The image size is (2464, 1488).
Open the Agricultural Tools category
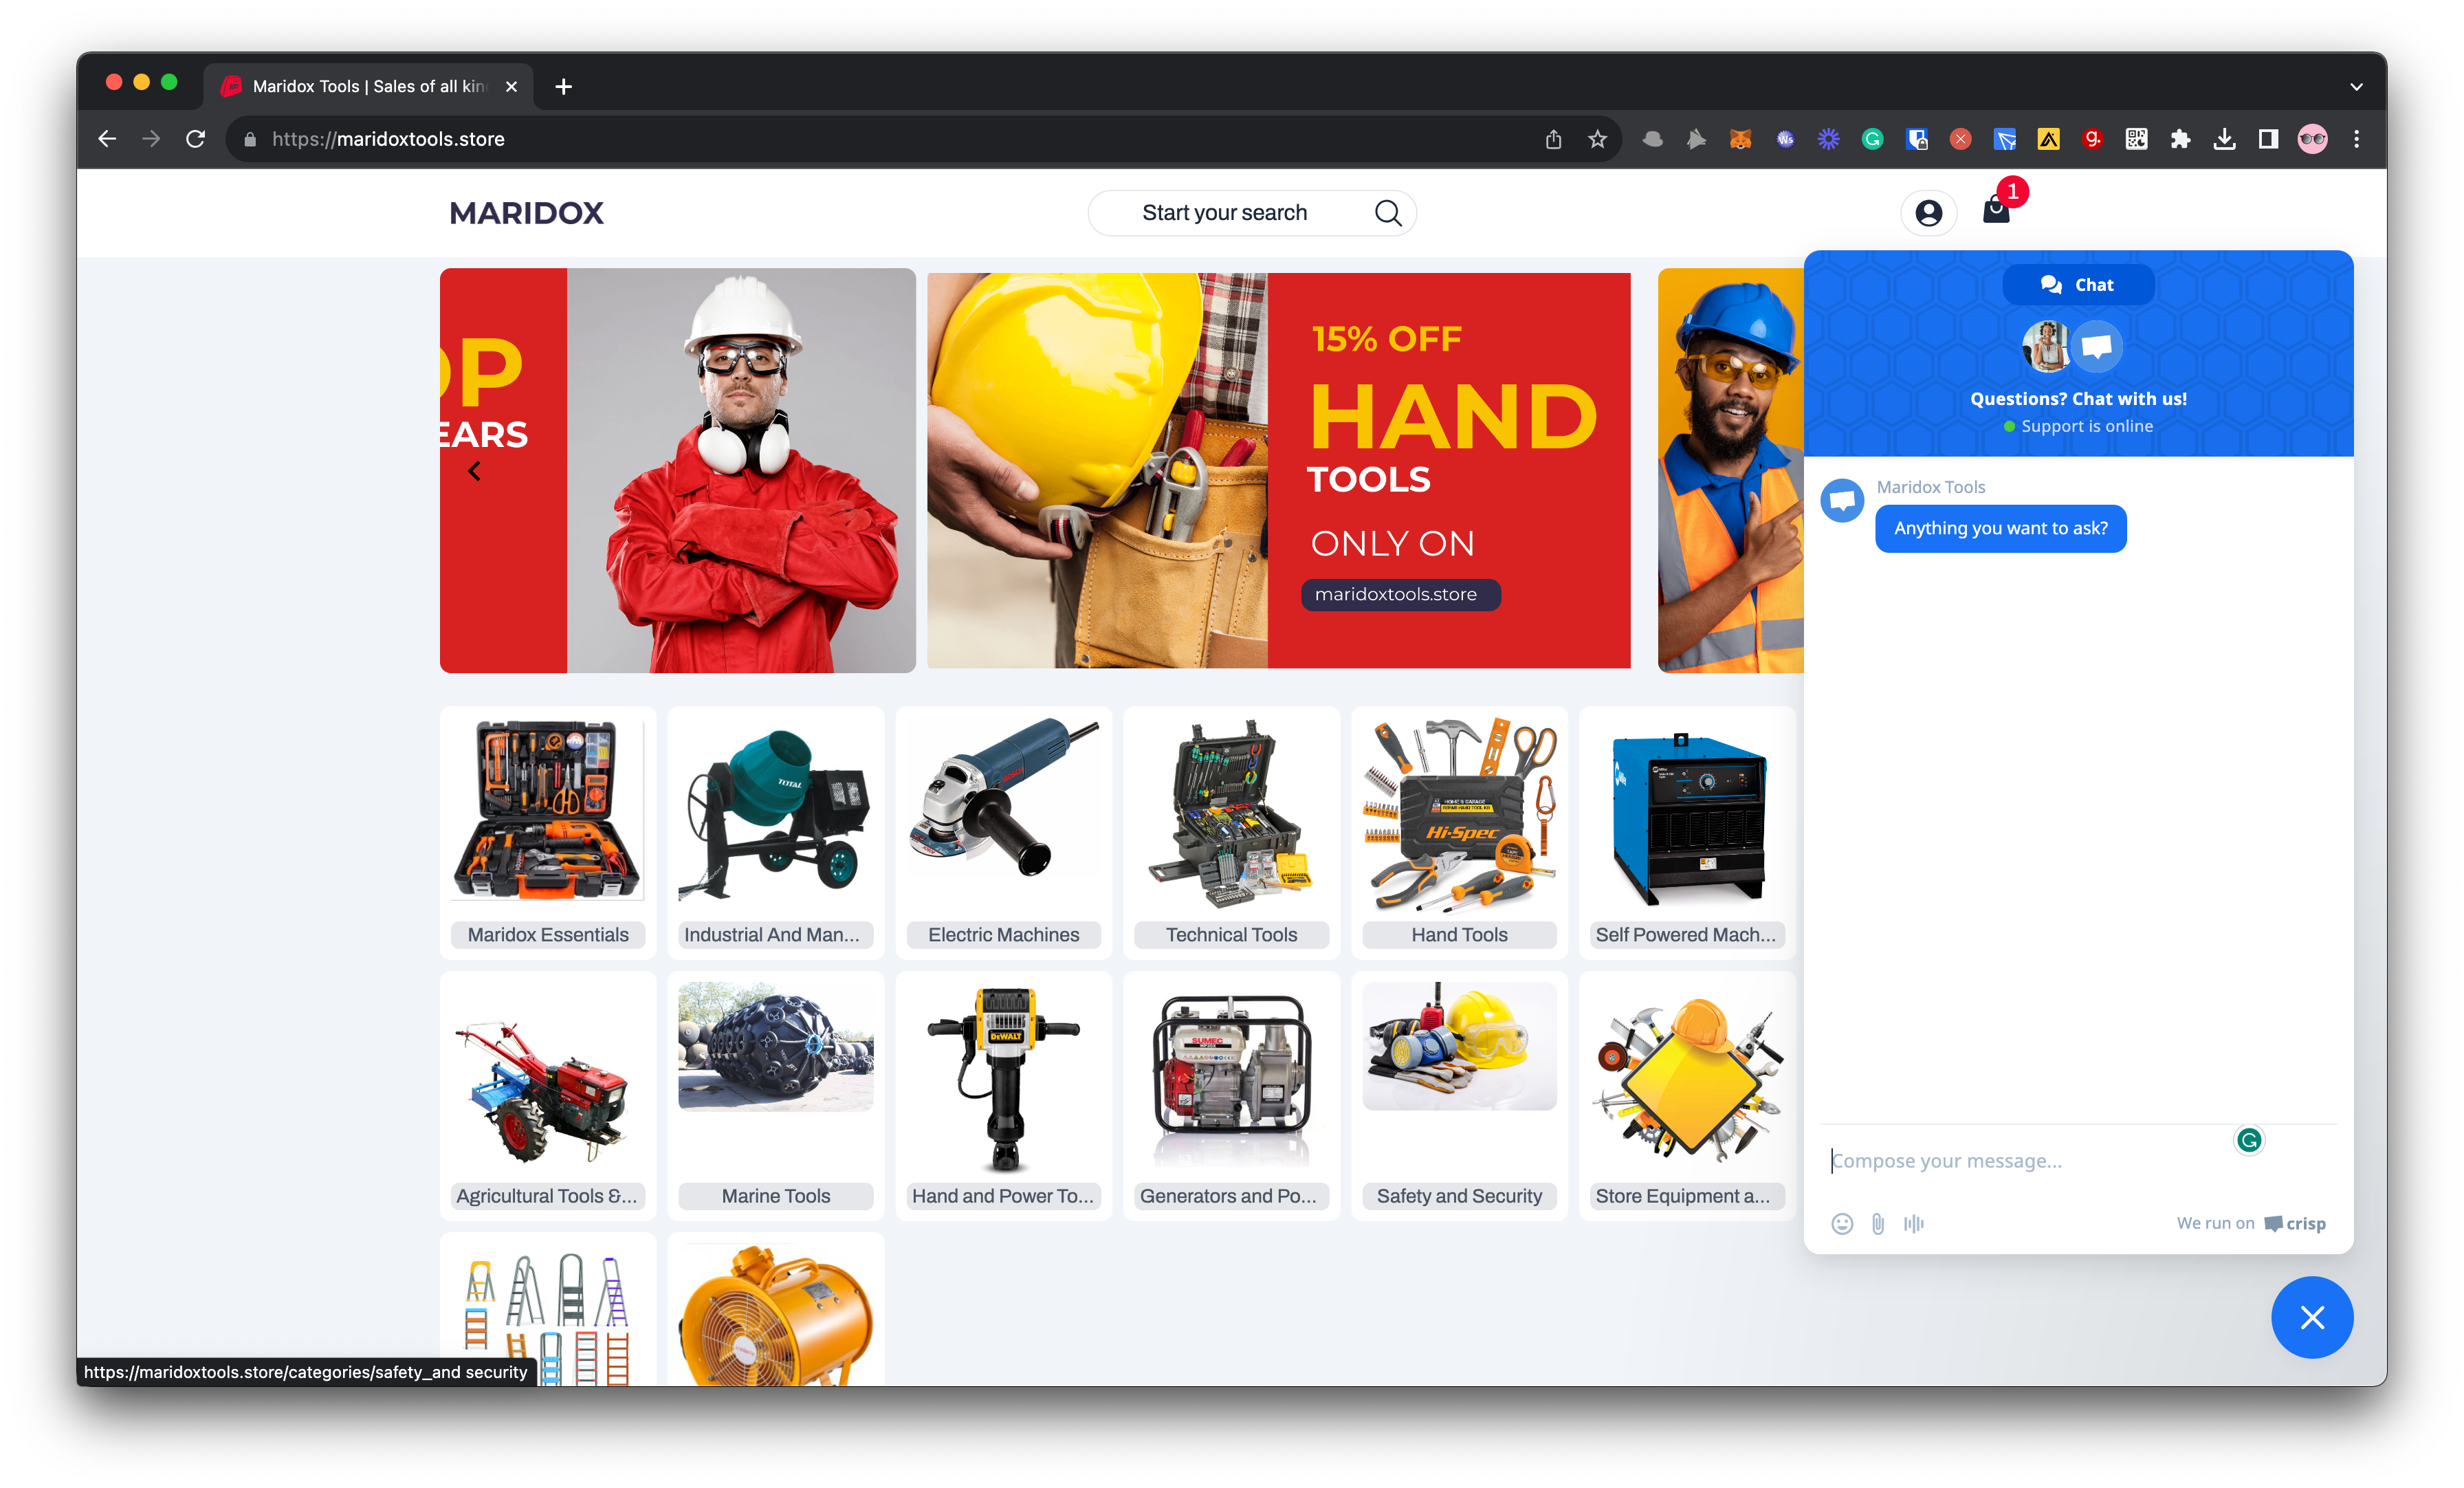pyautogui.click(x=548, y=1095)
